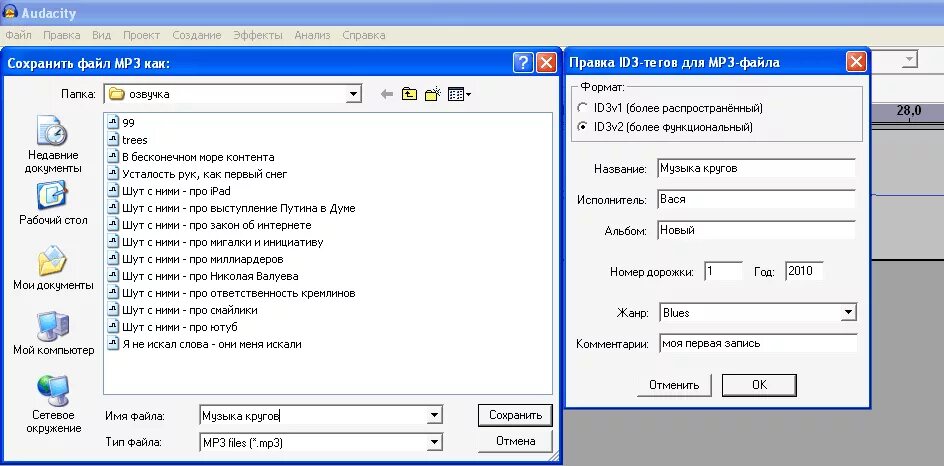Screen dimensions: 944x466
Task: Open Сетевое окружение in the sidebar
Action: point(53,405)
